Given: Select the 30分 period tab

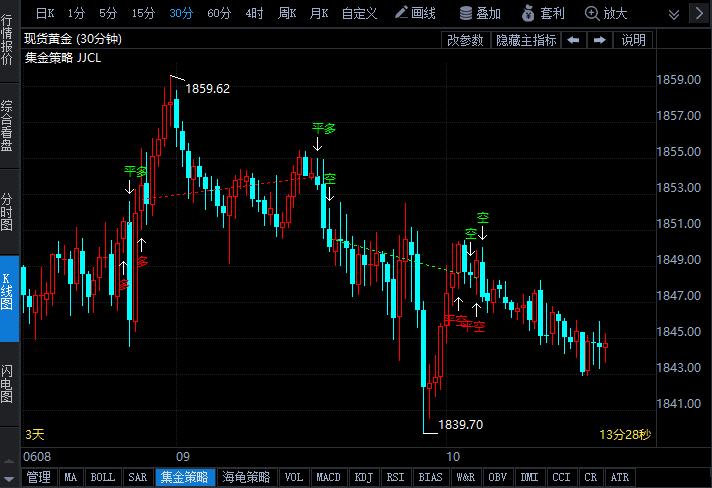Looking at the screenshot, I should tap(181, 14).
